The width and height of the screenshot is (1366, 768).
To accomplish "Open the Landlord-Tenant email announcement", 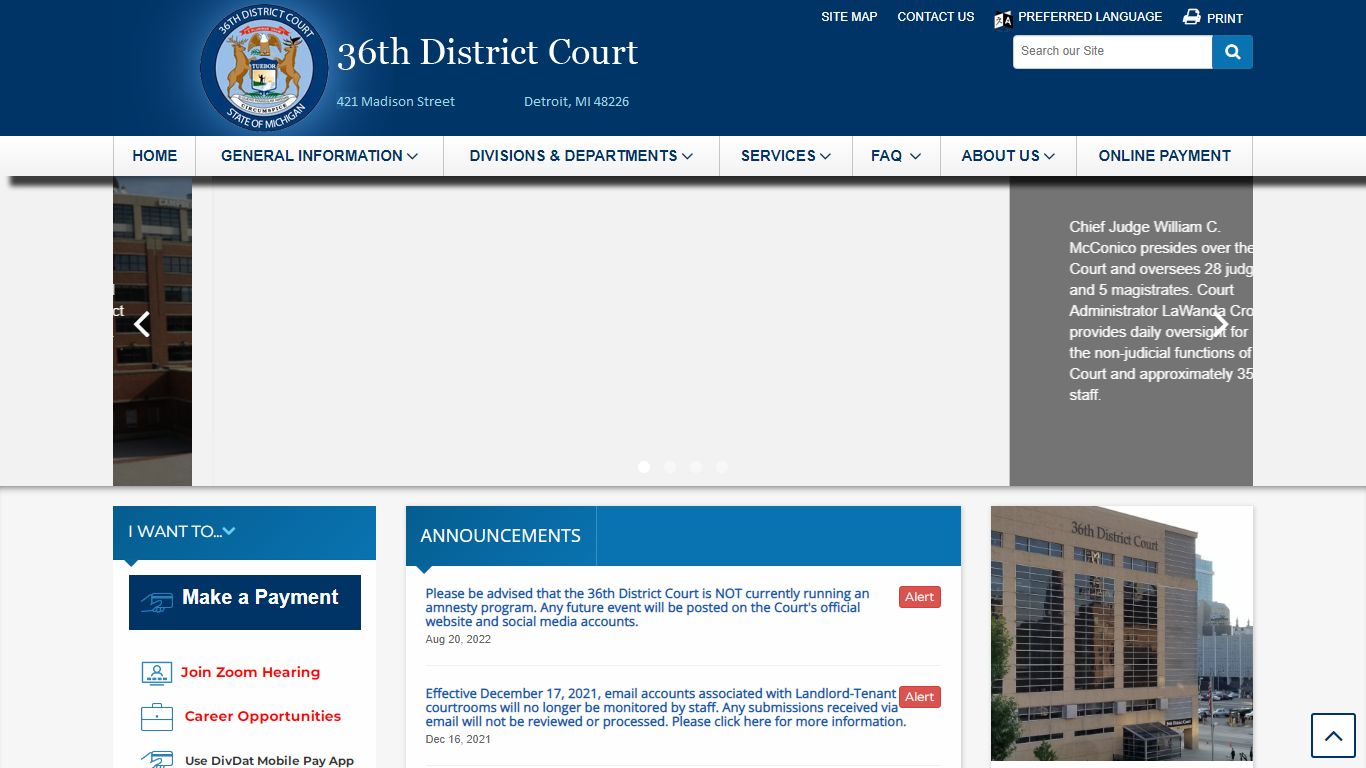I will pos(666,708).
